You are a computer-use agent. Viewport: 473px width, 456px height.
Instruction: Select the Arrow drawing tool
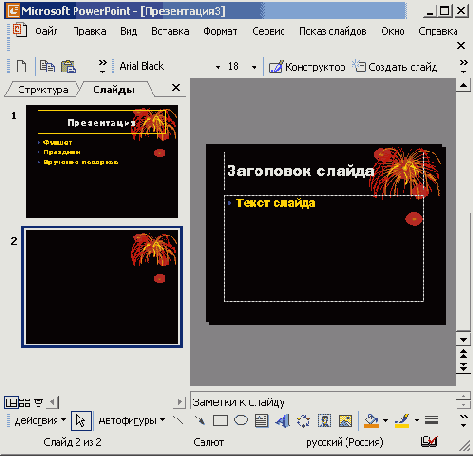[x=199, y=421]
